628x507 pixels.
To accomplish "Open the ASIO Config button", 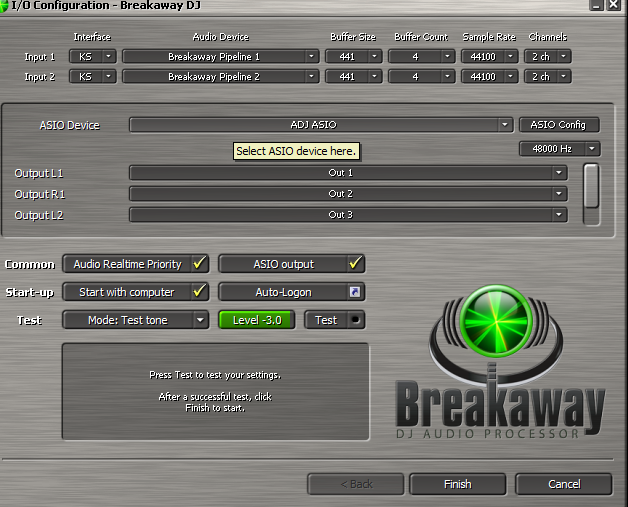I will click(559, 125).
